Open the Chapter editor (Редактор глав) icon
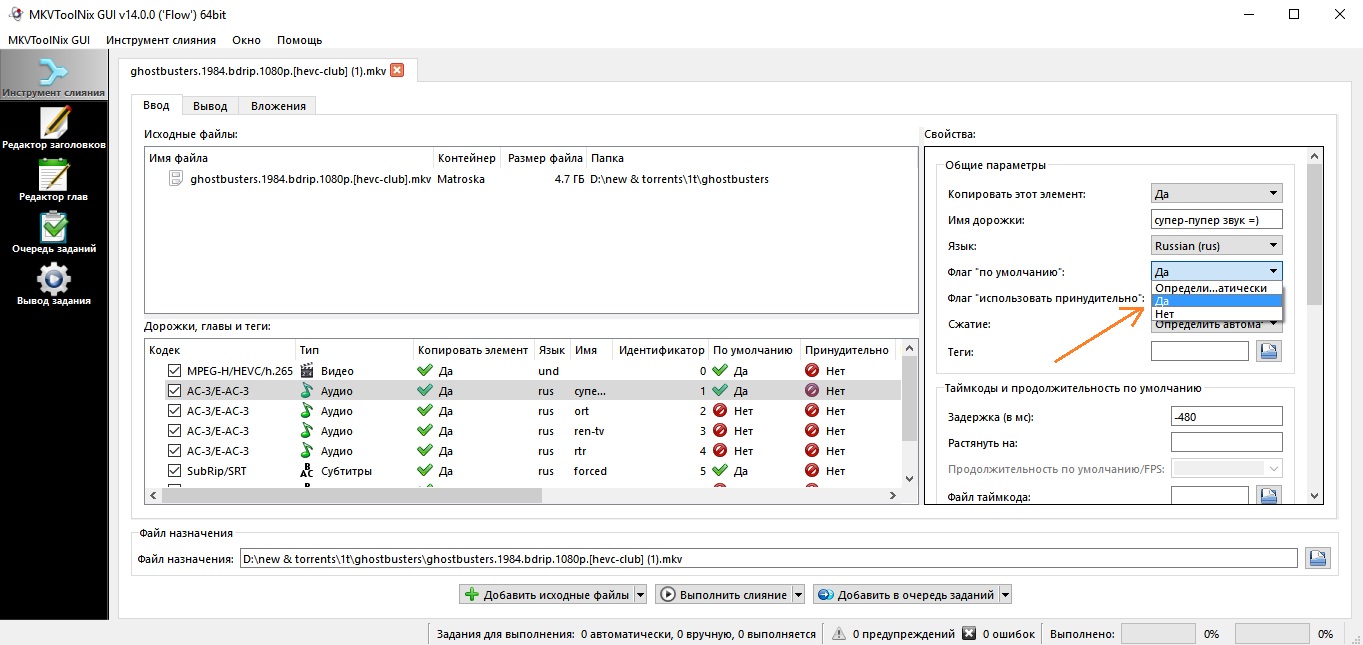 tap(53, 178)
